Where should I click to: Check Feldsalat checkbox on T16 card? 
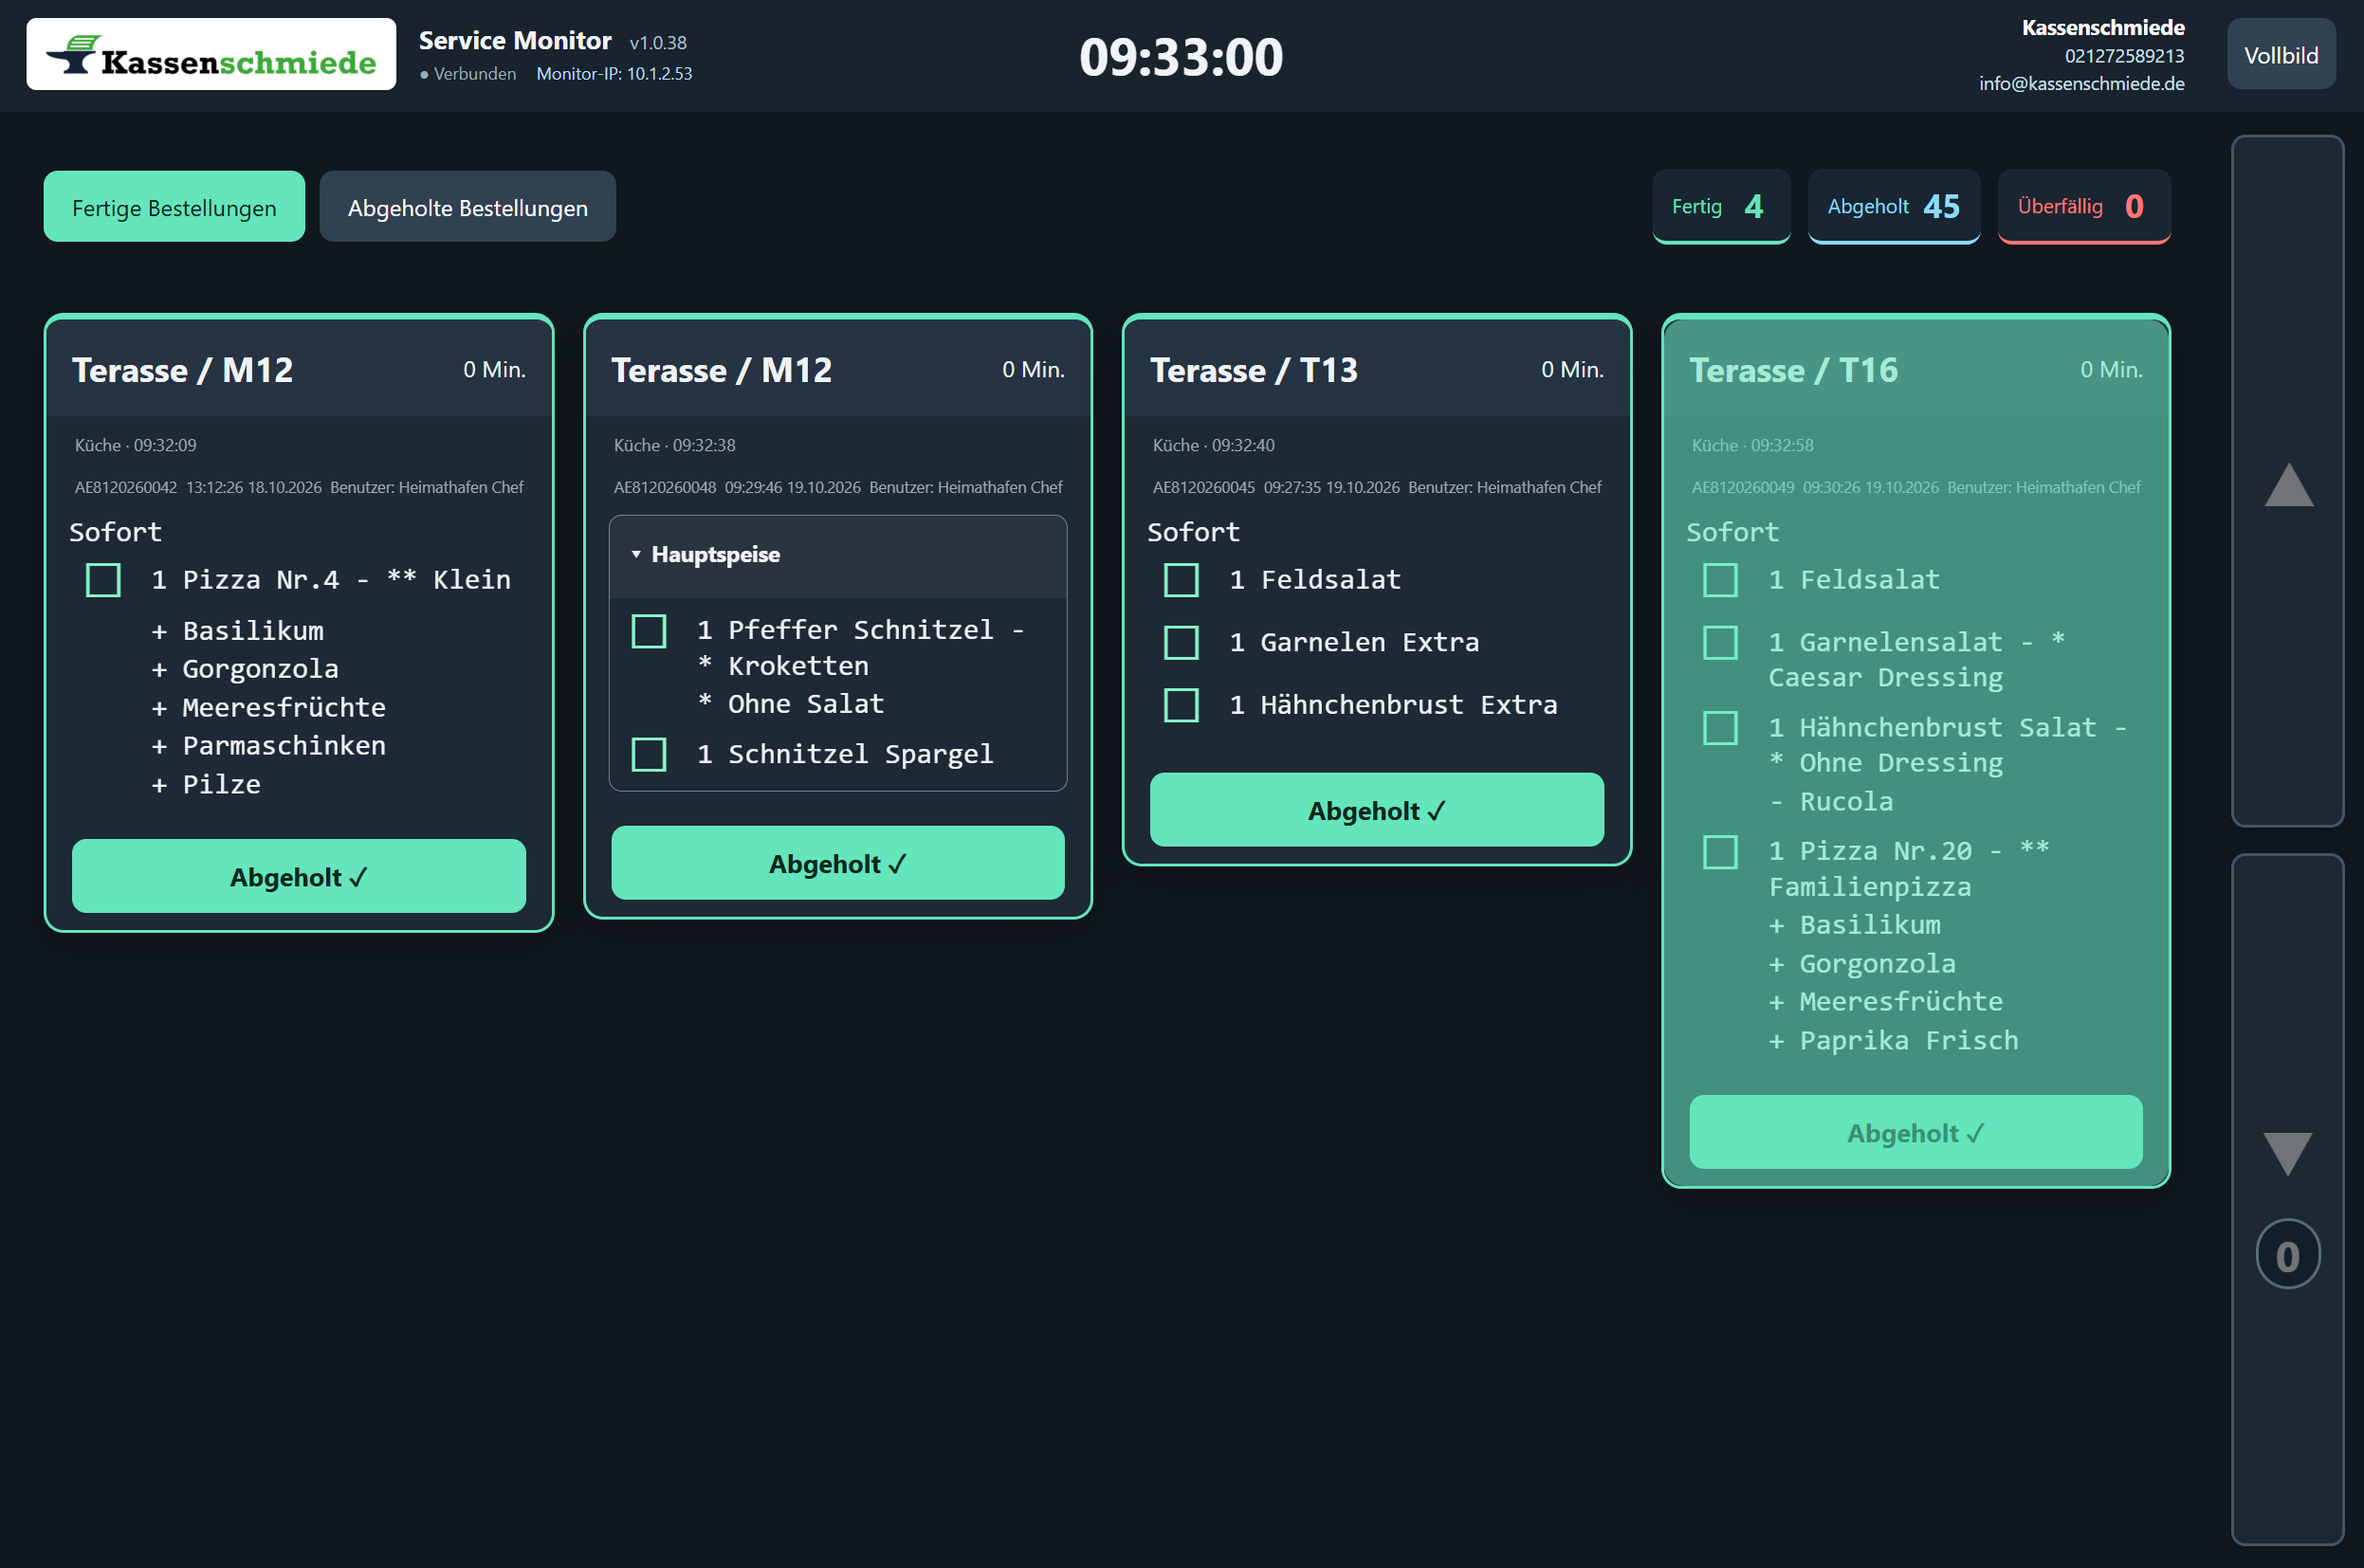pyautogui.click(x=1720, y=580)
